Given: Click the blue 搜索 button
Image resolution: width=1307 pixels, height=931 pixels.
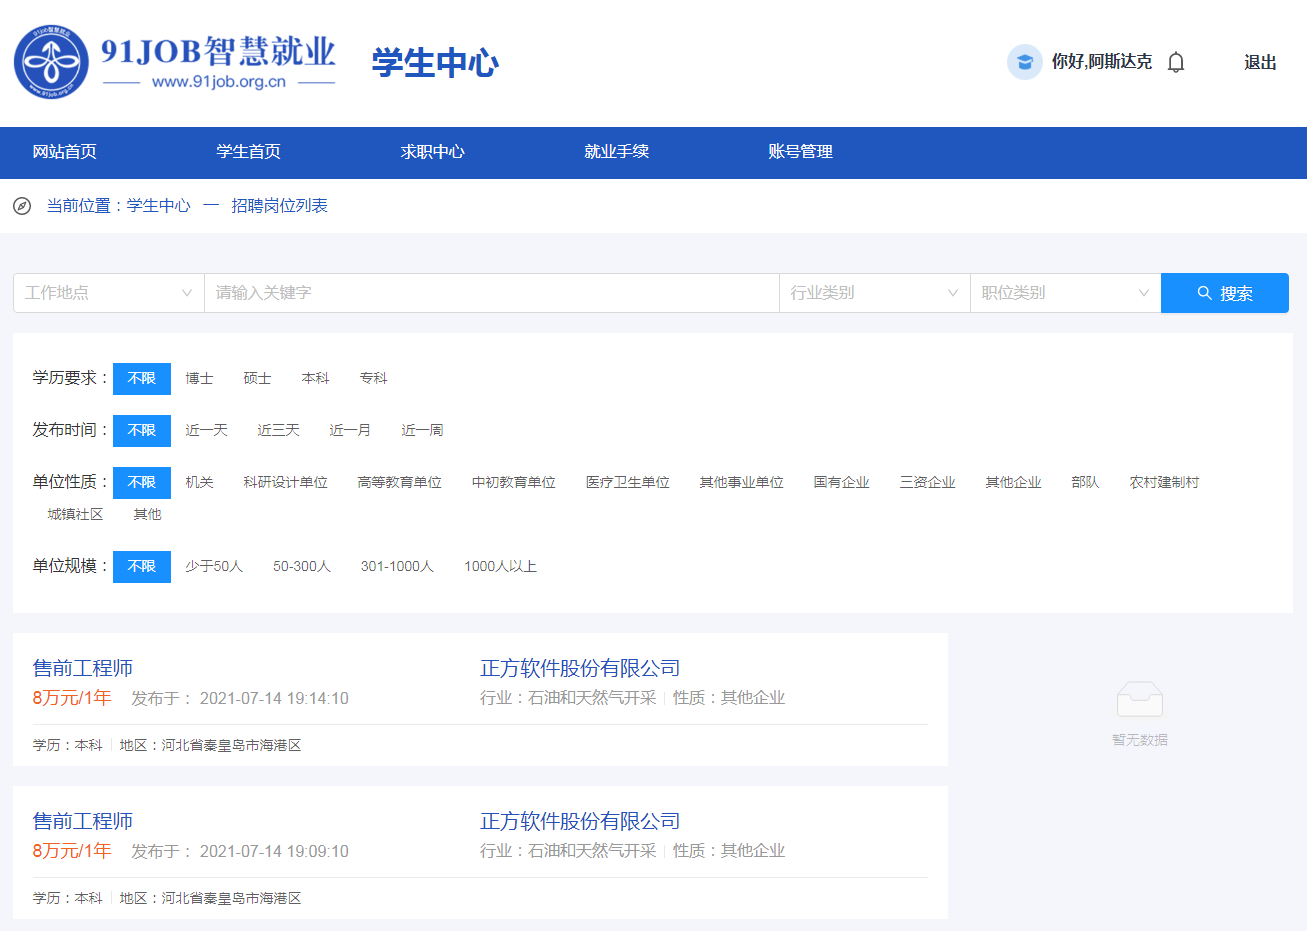Looking at the screenshot, I should 1225,293.
